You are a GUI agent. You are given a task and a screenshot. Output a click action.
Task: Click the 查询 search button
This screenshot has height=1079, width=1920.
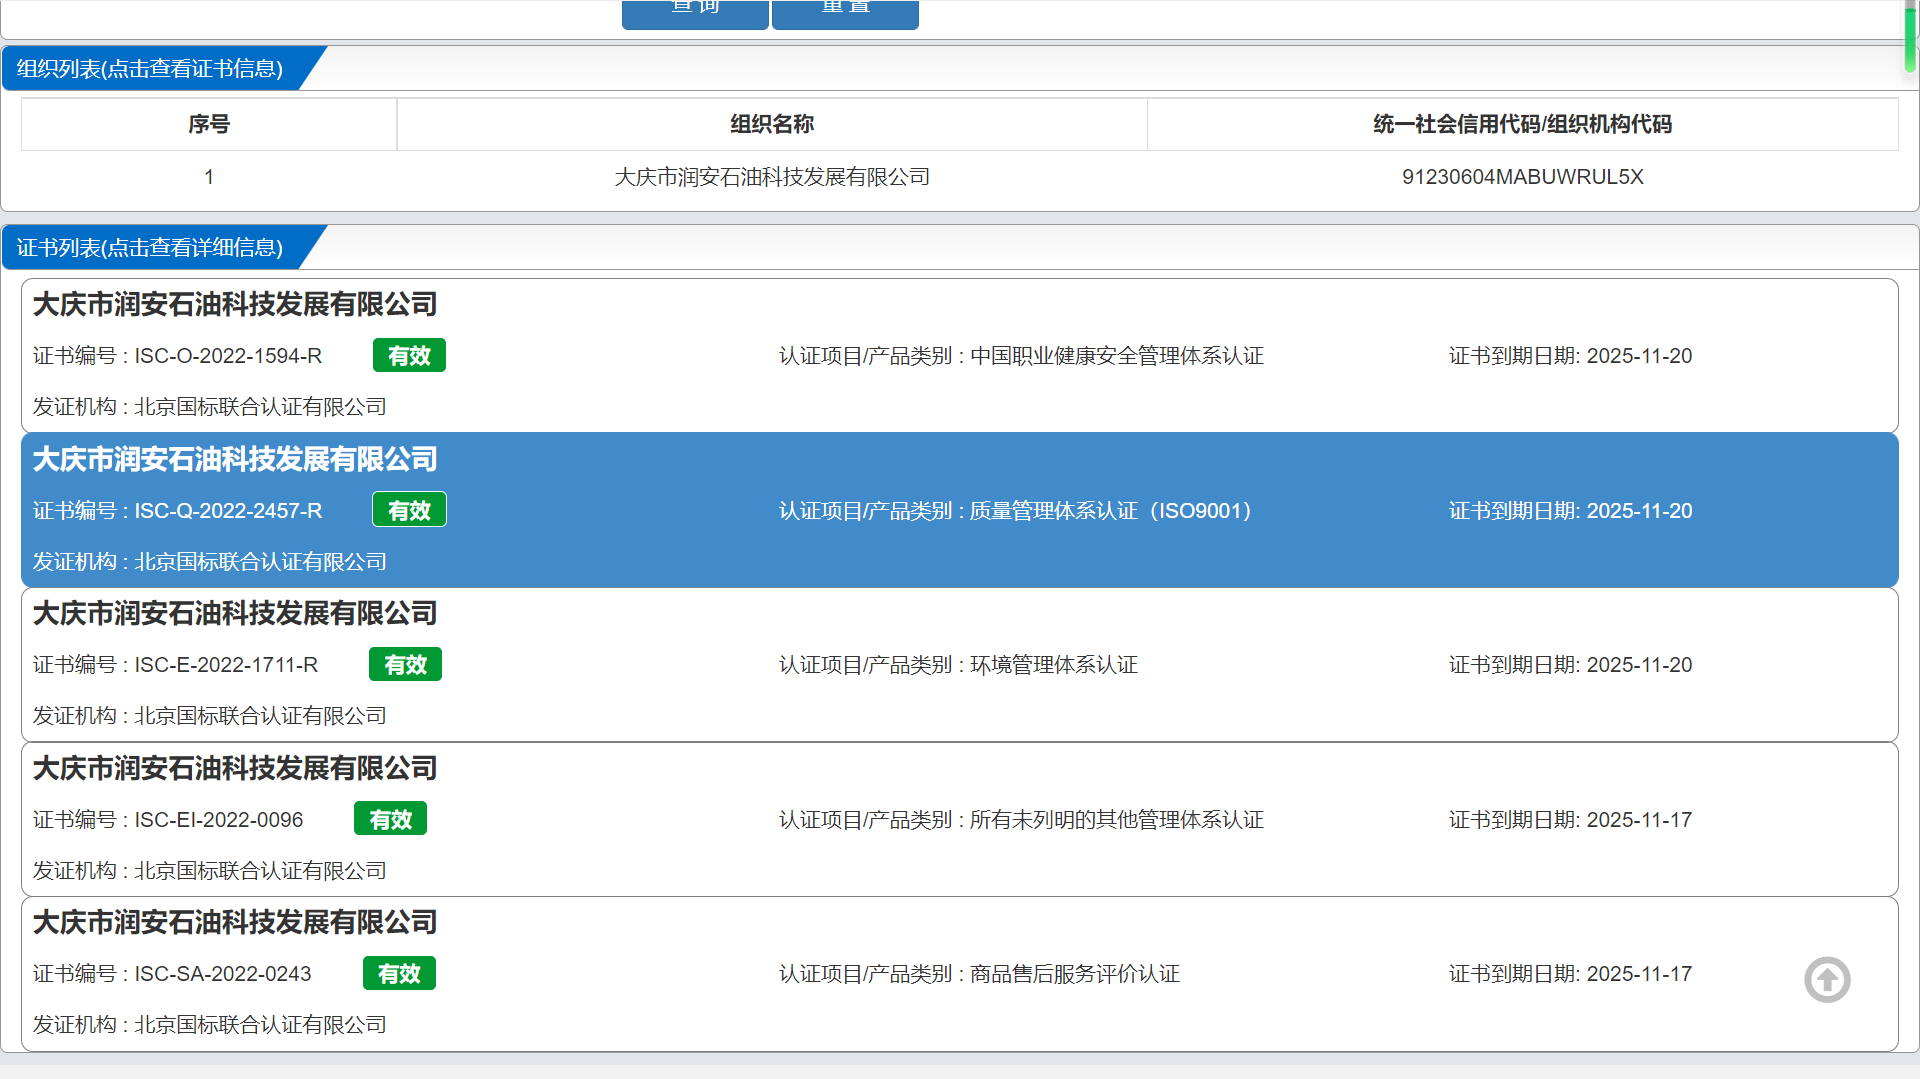(695, 12)
